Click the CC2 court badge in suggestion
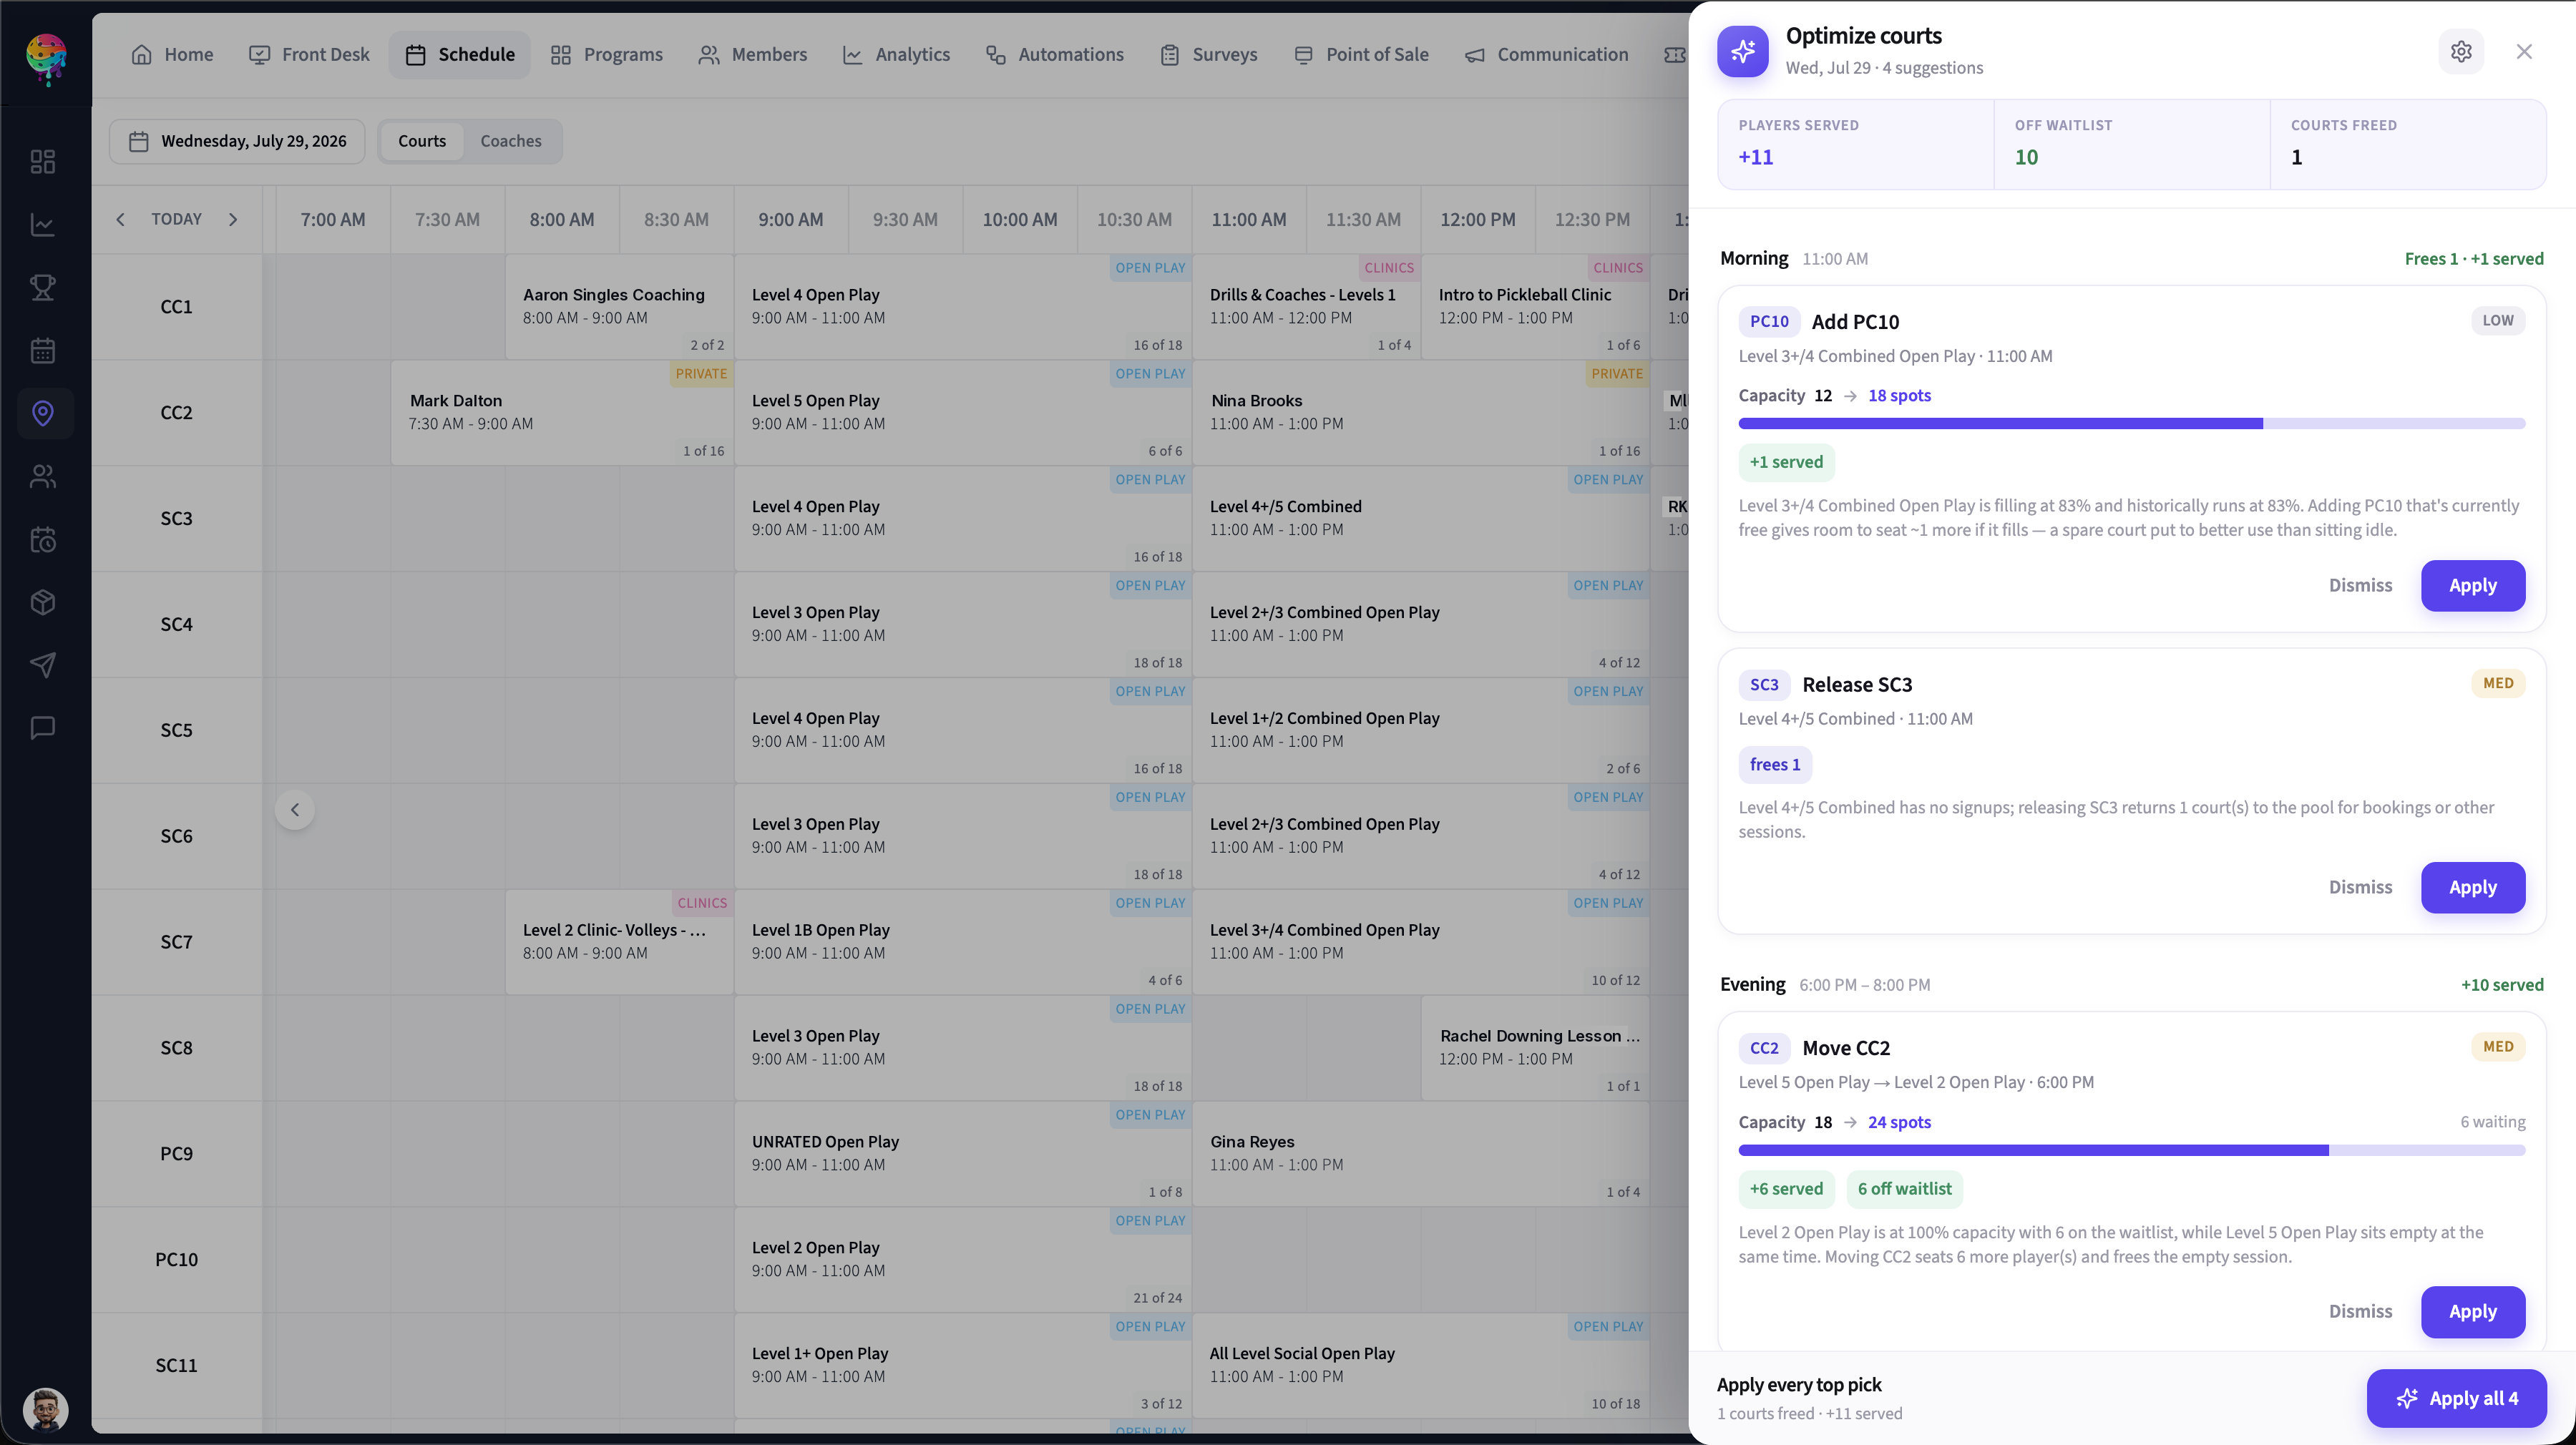The height and width of the screenshot is (1445, 2576). click(x=1764, y=1048)
